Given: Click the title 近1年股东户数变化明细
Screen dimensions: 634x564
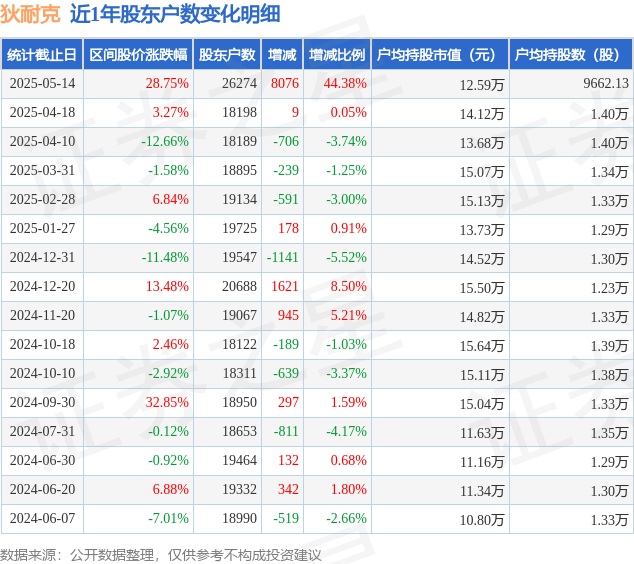Looking at the screenshot, I should point(175,14).
